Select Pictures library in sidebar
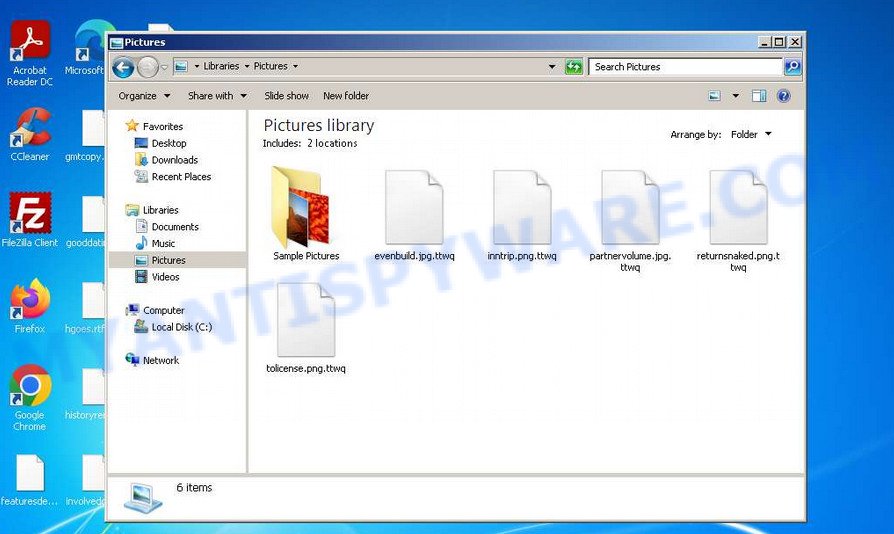 [x=177, y=260]
